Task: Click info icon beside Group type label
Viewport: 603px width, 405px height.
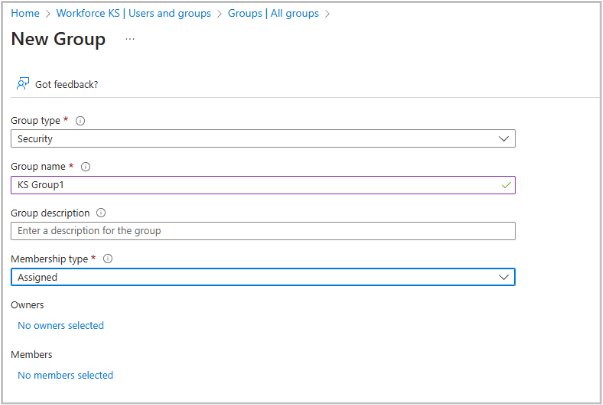Action: [x=81, y=121]
